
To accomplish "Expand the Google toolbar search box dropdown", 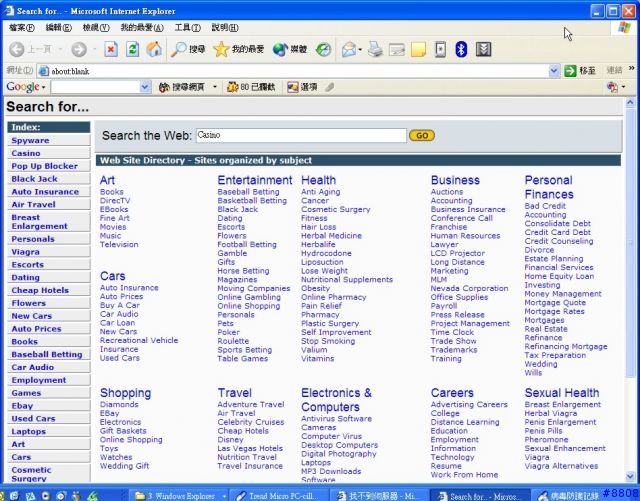I will pos(144,87).
